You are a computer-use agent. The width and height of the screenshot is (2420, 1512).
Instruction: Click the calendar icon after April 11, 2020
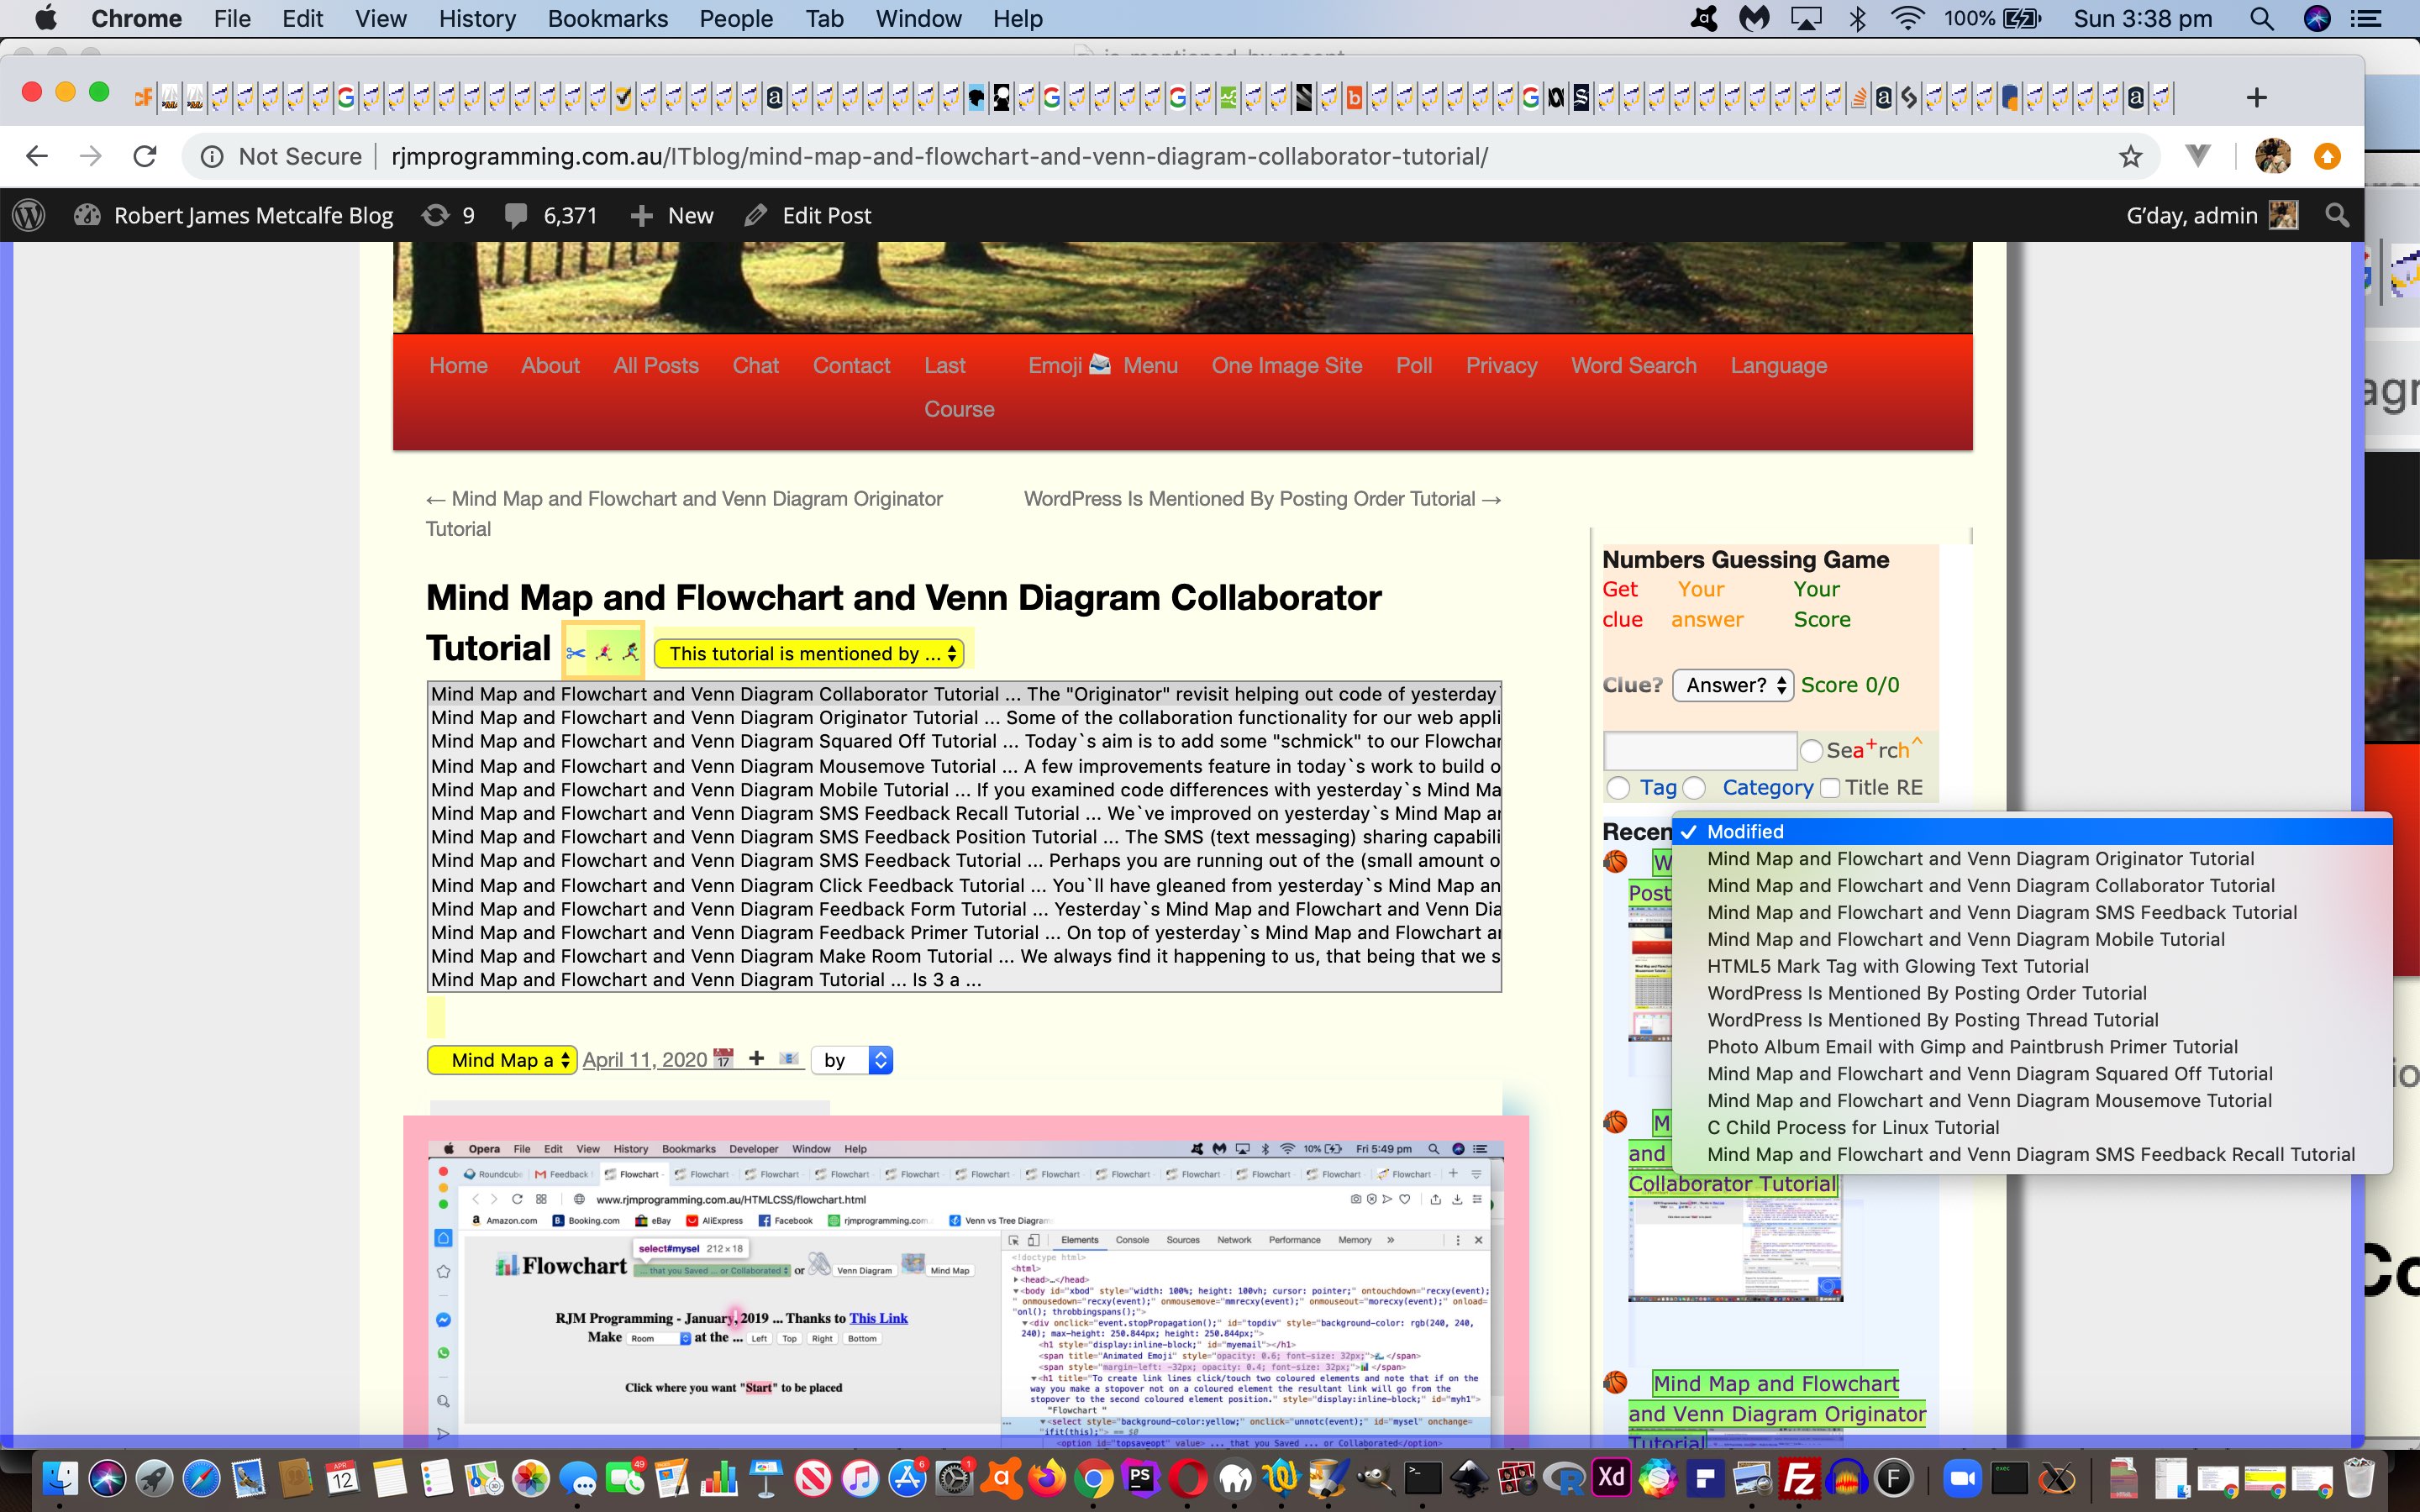[x=723, y=1058]
